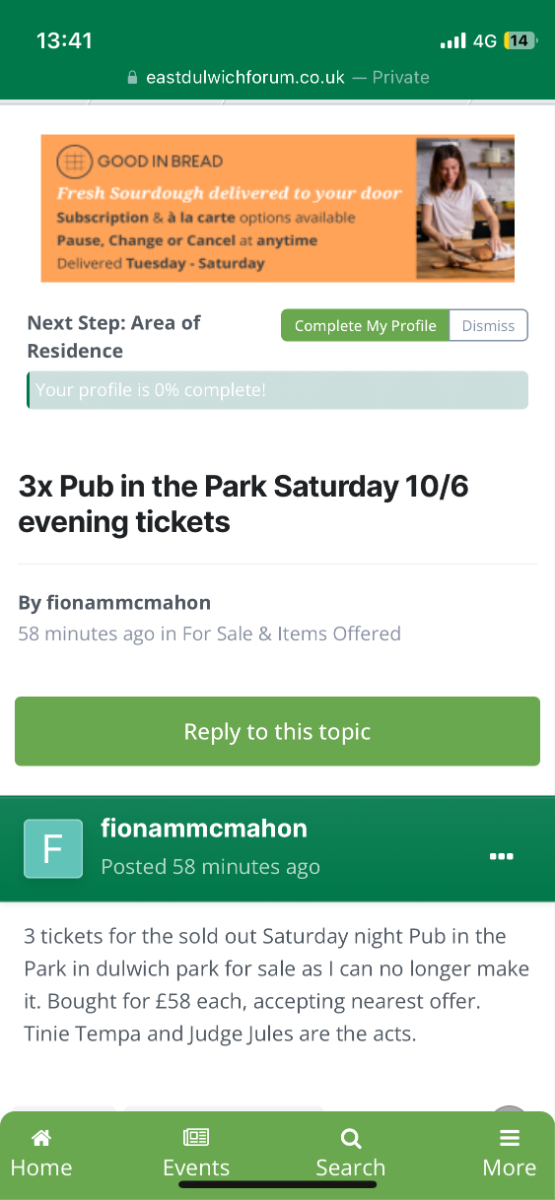This screenshot has height=1200, width=555.
Task: Tap the cellular signal bars icon
Action: coord(453,41)
